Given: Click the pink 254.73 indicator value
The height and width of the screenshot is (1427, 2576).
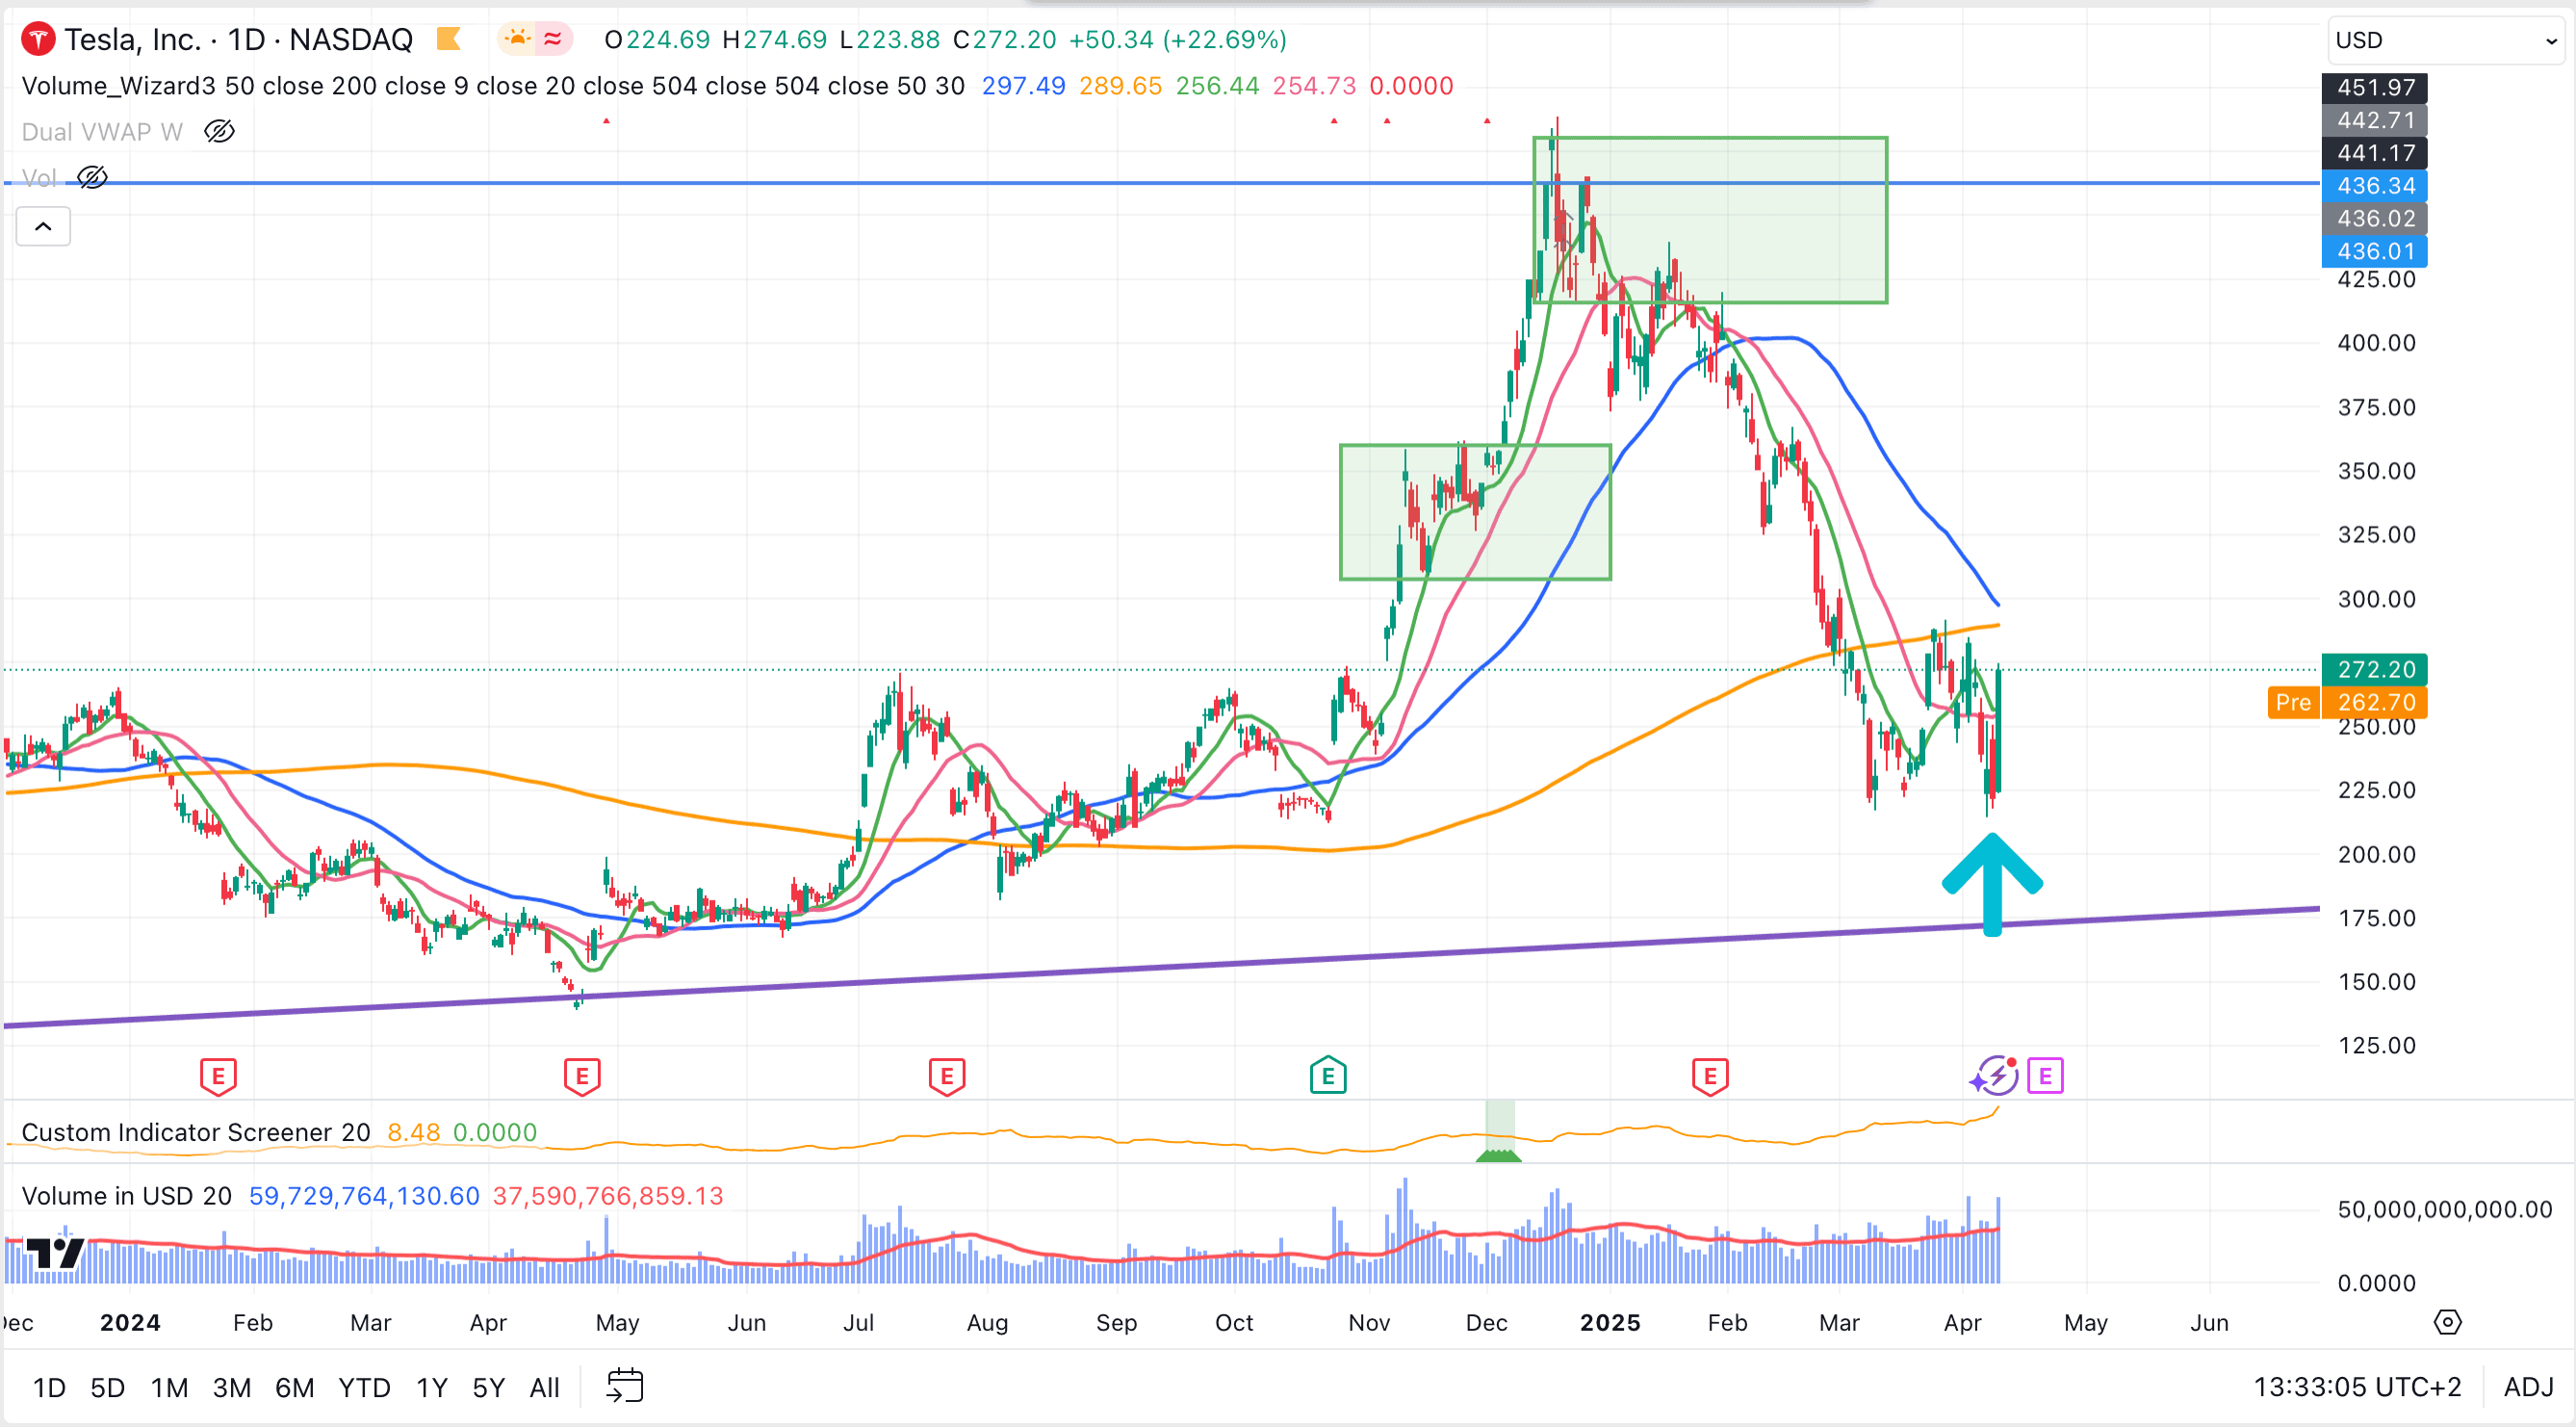Looking at the screenshot, I should click(x=1314, y=86).
